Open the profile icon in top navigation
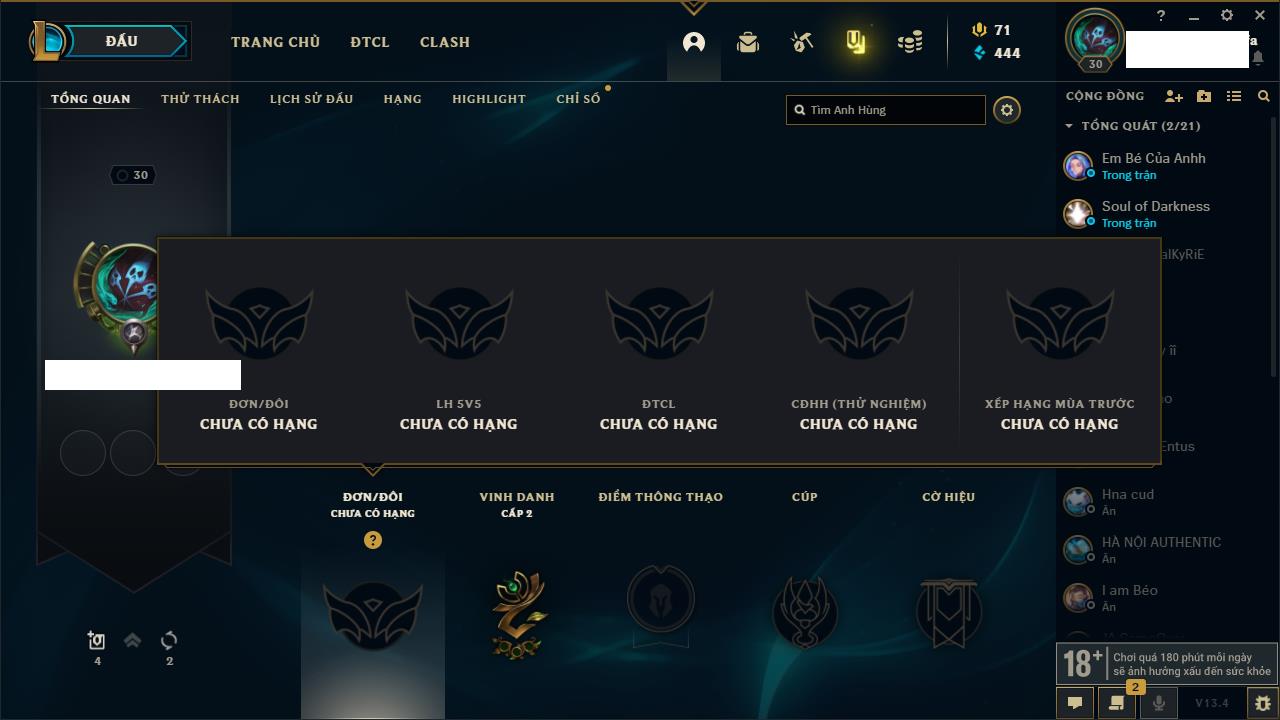The image size is (1280, 720). [x=694, y=42]
